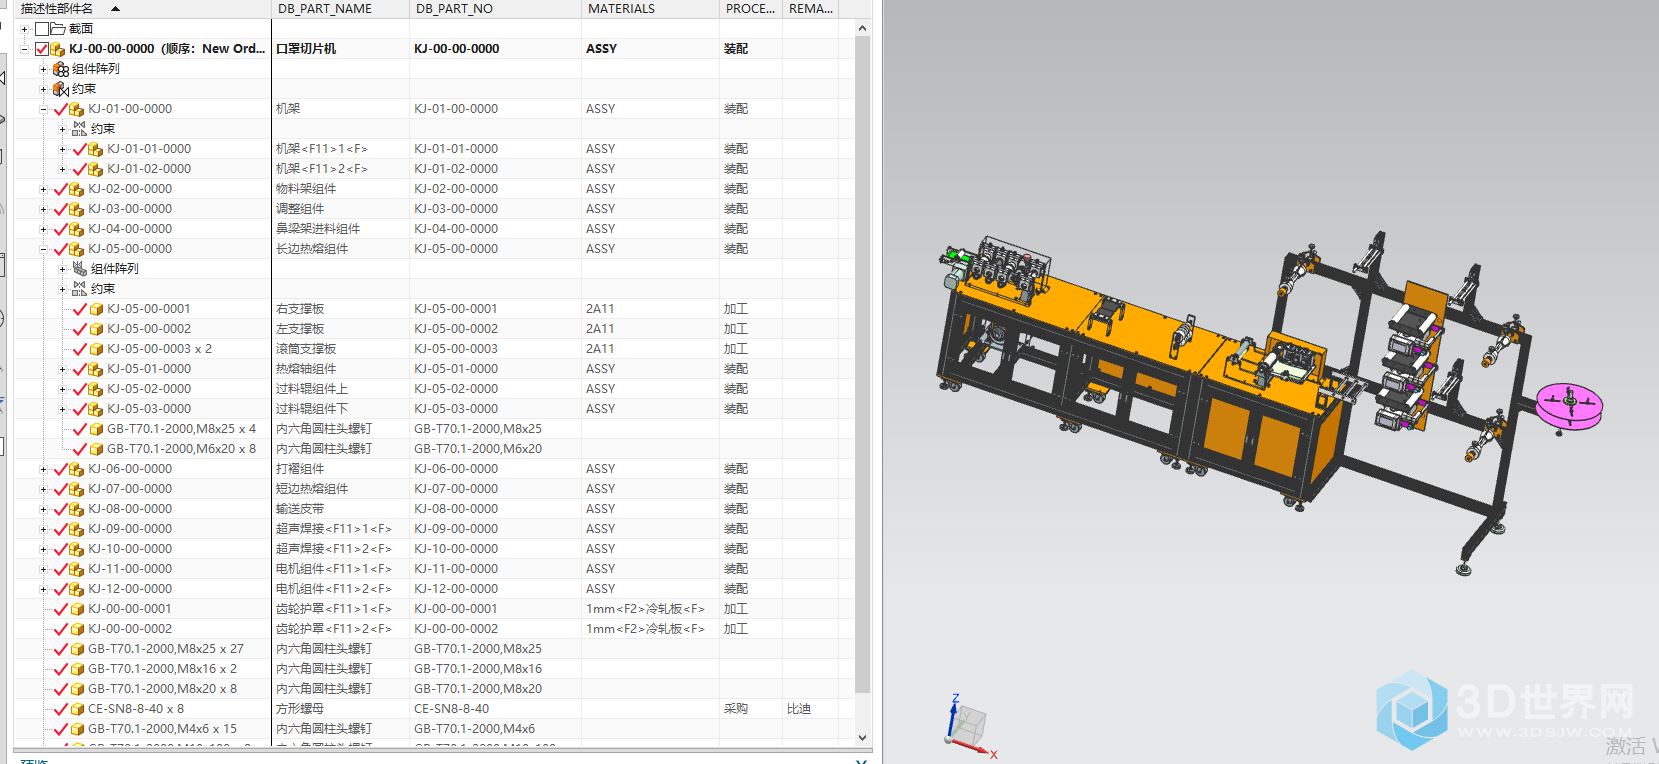Toggle visibility checkmark of KJ-10-00-0000

pos(60,549)
